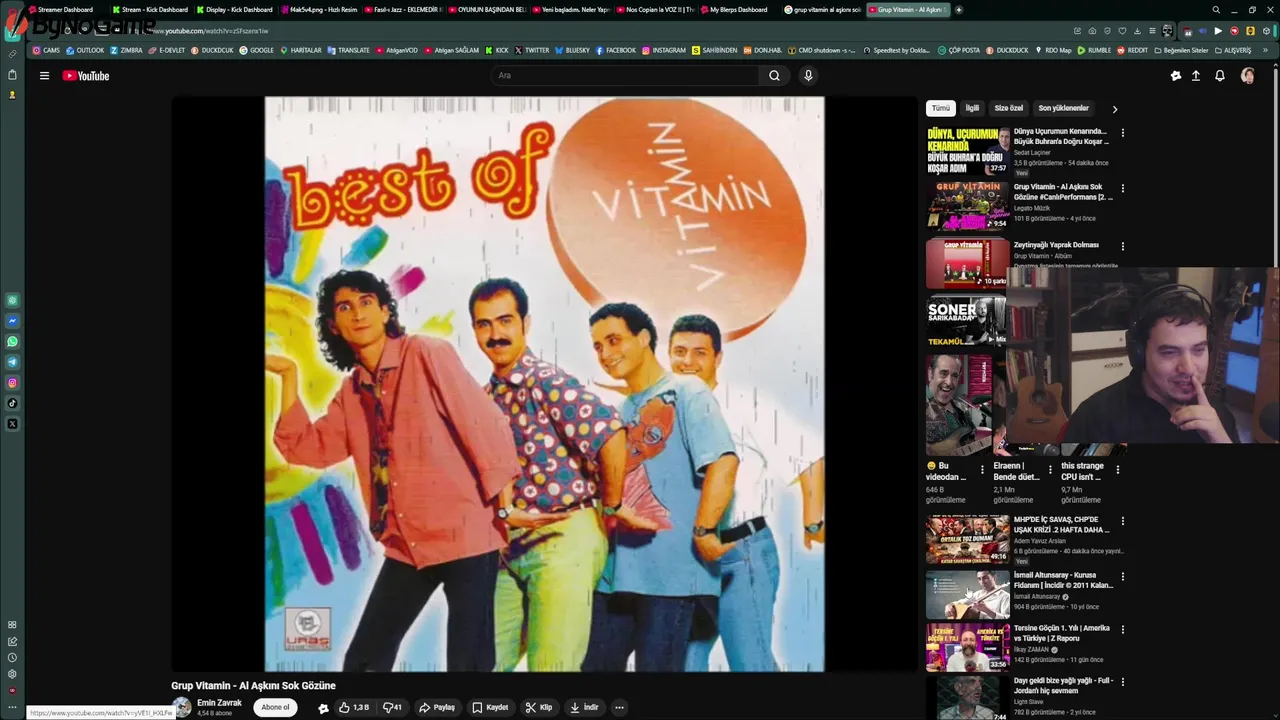
Task: Open options for Dayı geldi bize yağlı yağlı
Action: 1122,682
